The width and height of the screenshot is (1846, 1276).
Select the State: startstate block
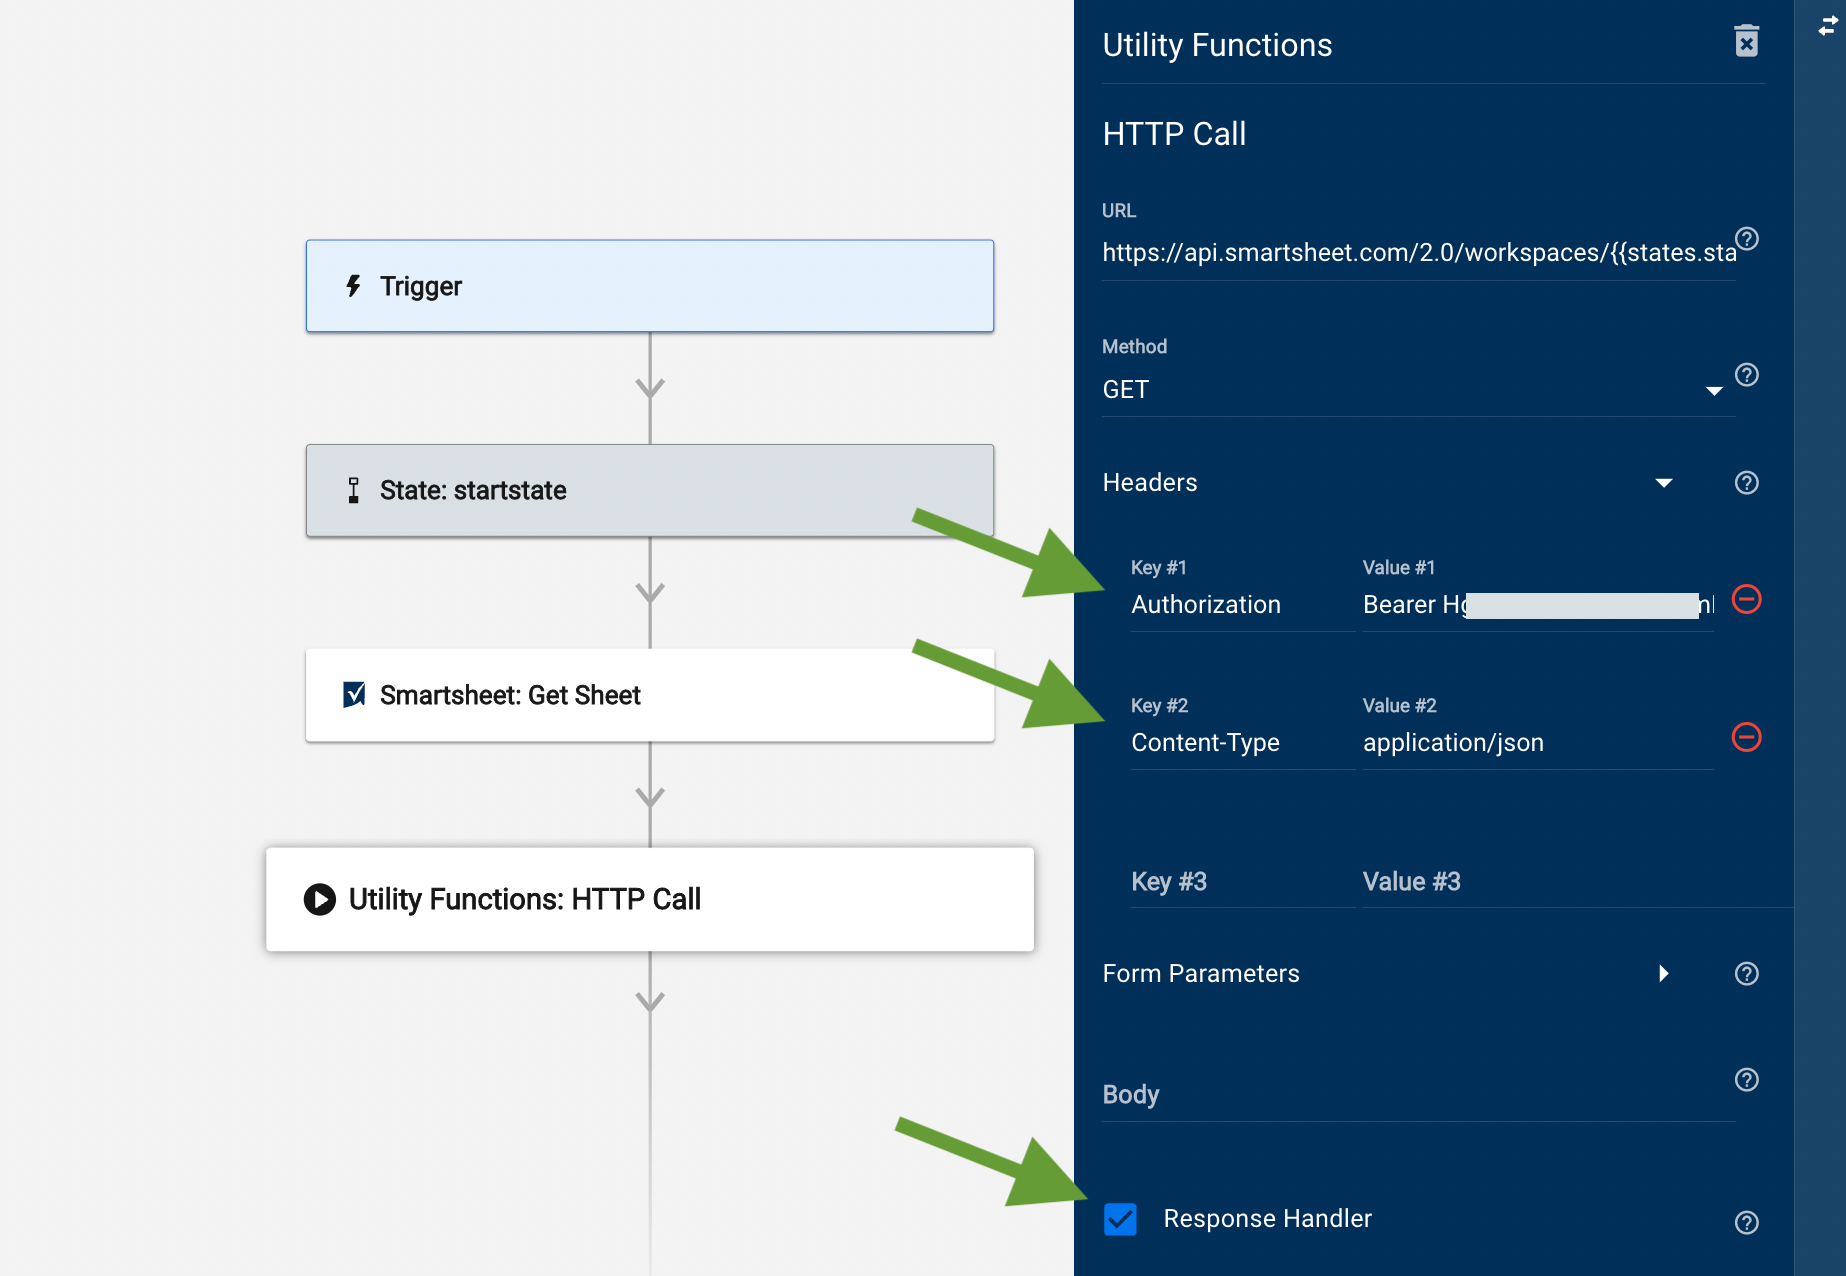pos(650,490)
